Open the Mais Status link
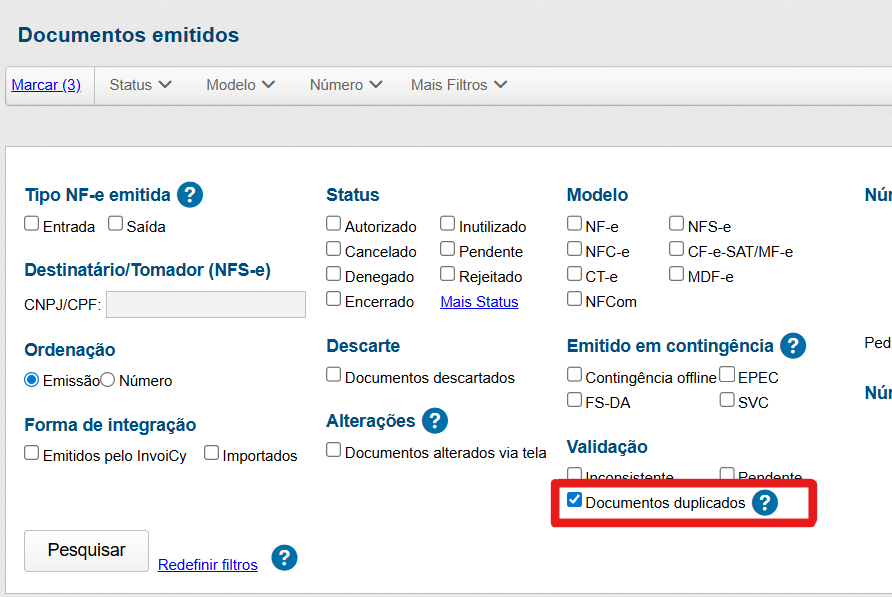This screenshot has width=892, height=597. 479,301
